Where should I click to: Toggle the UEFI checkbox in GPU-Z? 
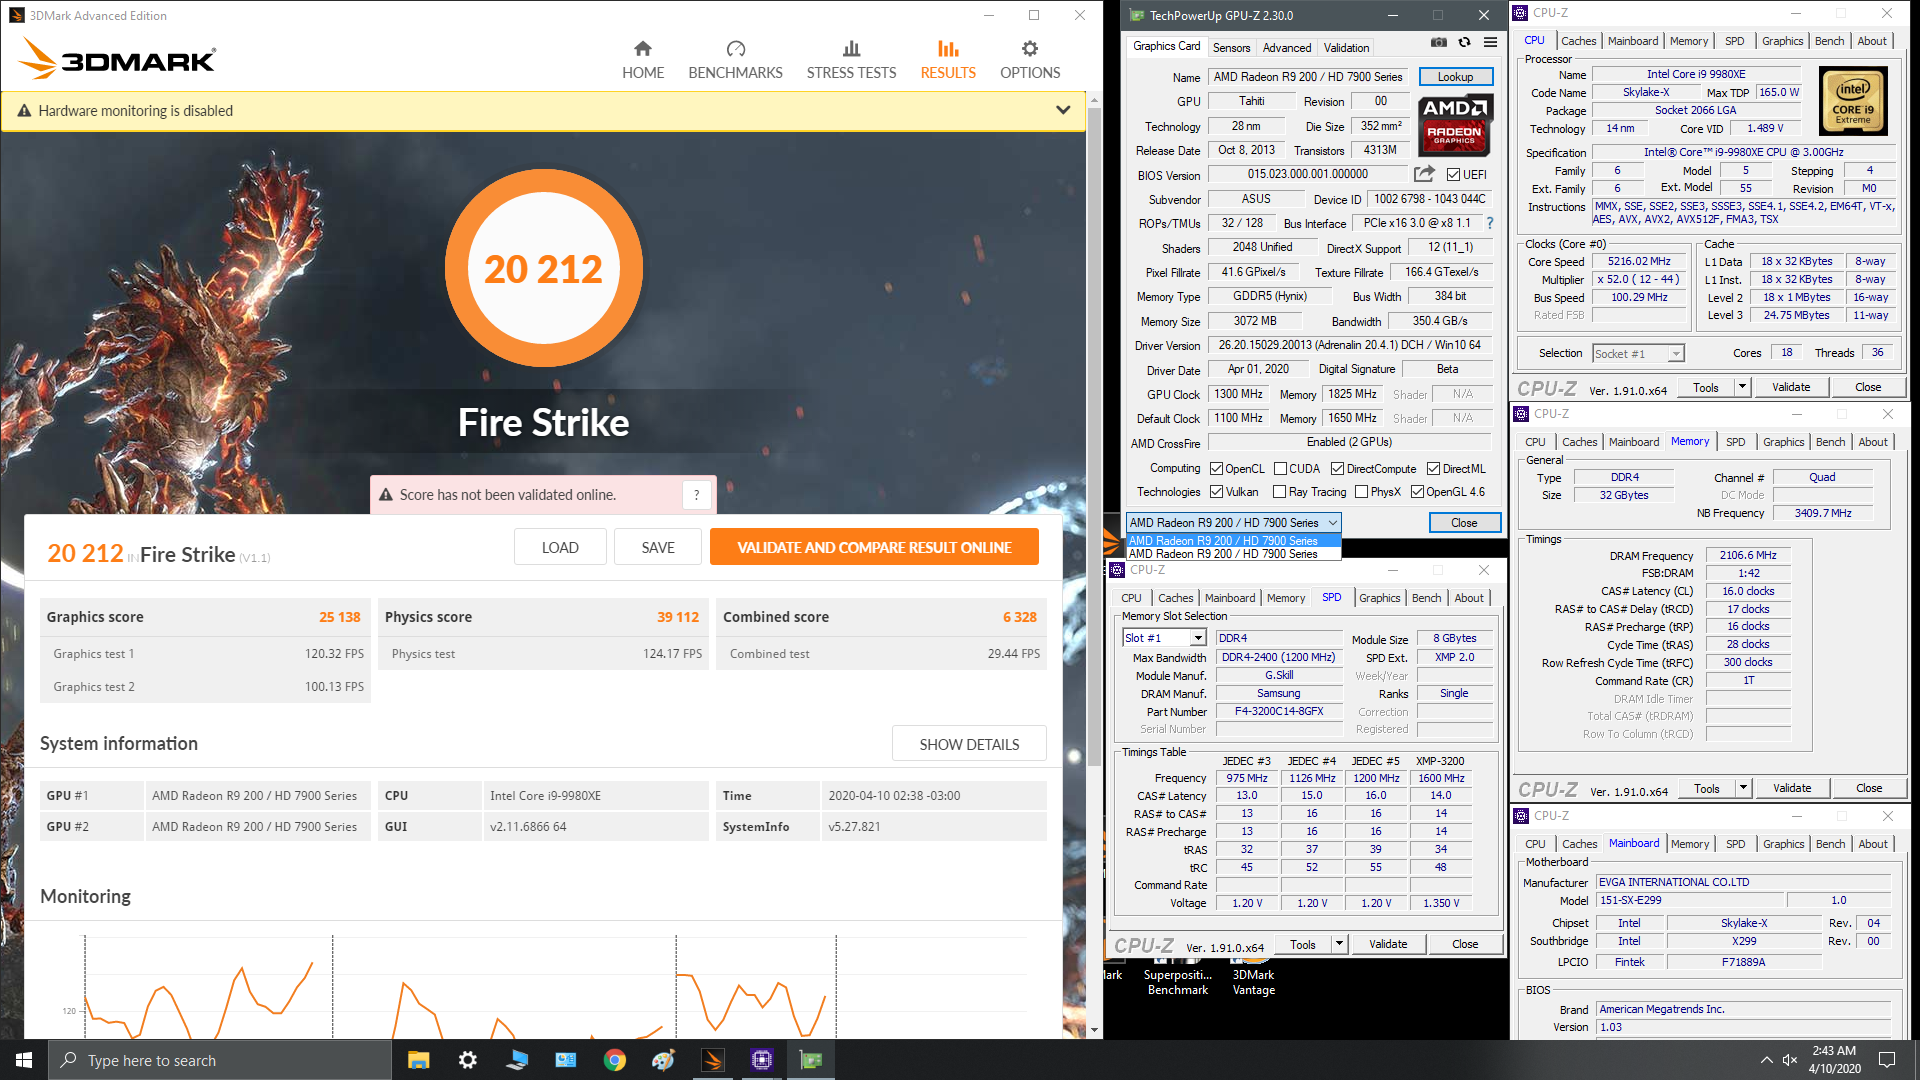point(1453,174)
